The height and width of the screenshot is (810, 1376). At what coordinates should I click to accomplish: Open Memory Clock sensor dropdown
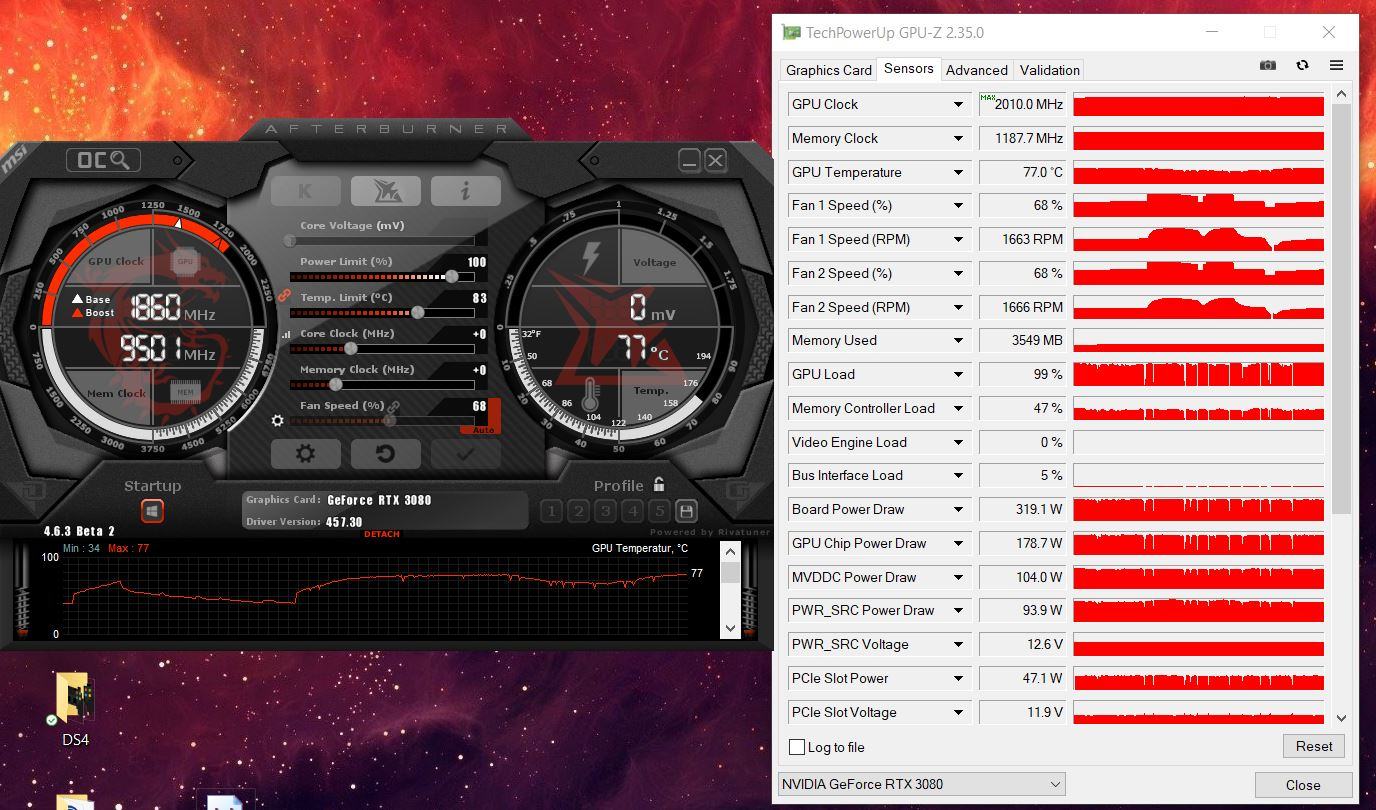pyautogui.click(x=958, y=138)
